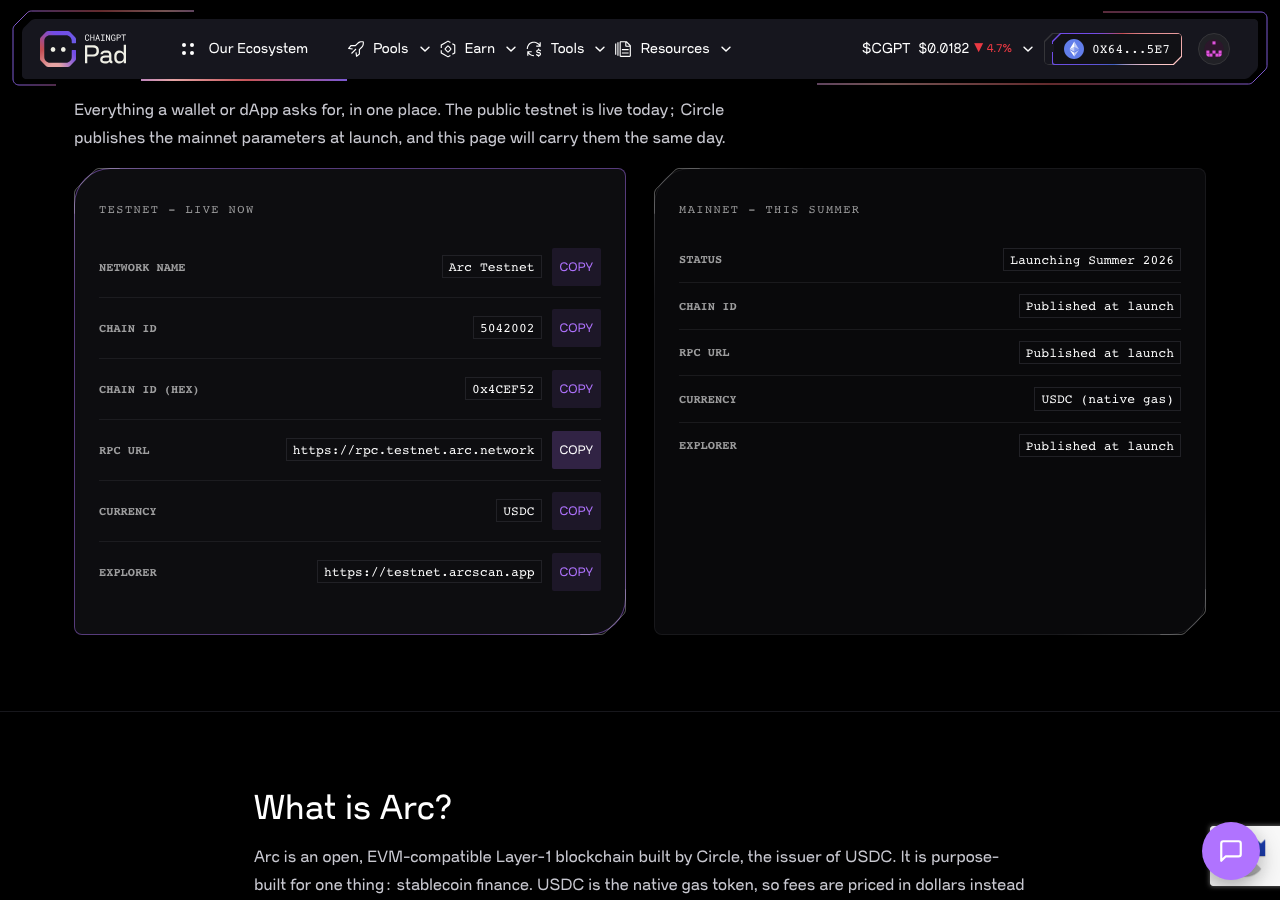The width and height of the screenshot is (1280, 900).
Task: Open the Resources menu item
Action: 674,49
